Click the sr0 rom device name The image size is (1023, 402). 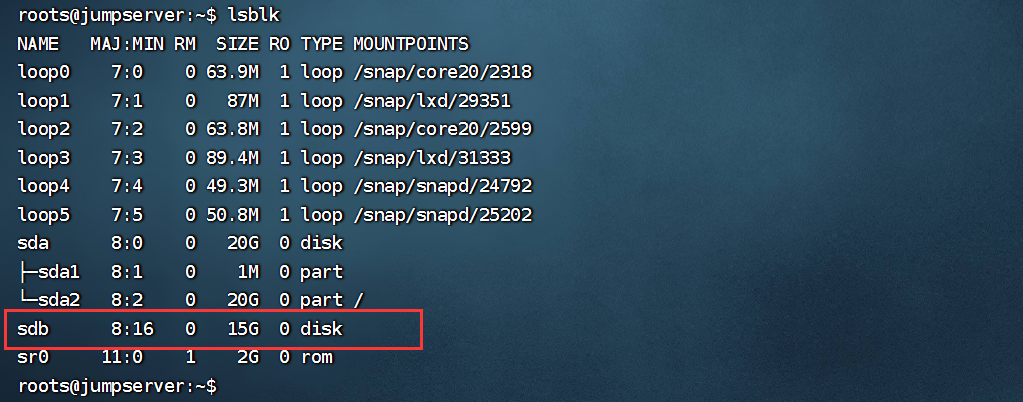click(x=33, y=357)
